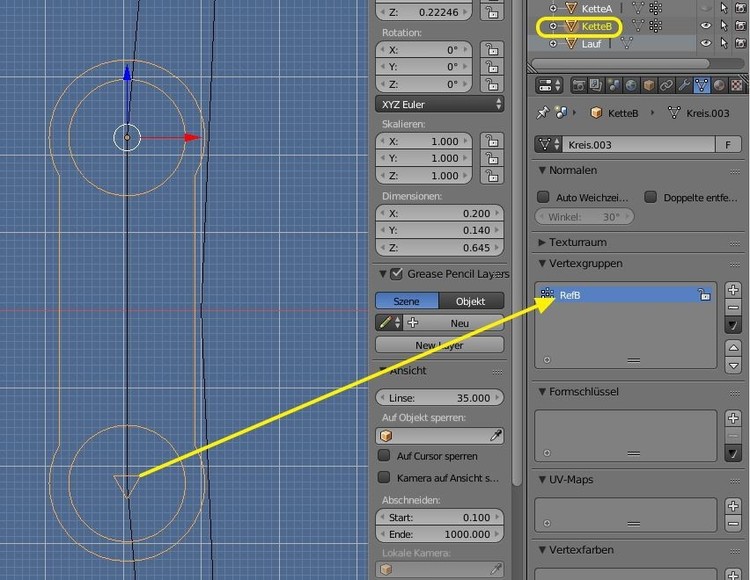The image size is (750, 580).
Task: Click the pin icon in properties breadcrumb
Action: click(x=542, y=113)
